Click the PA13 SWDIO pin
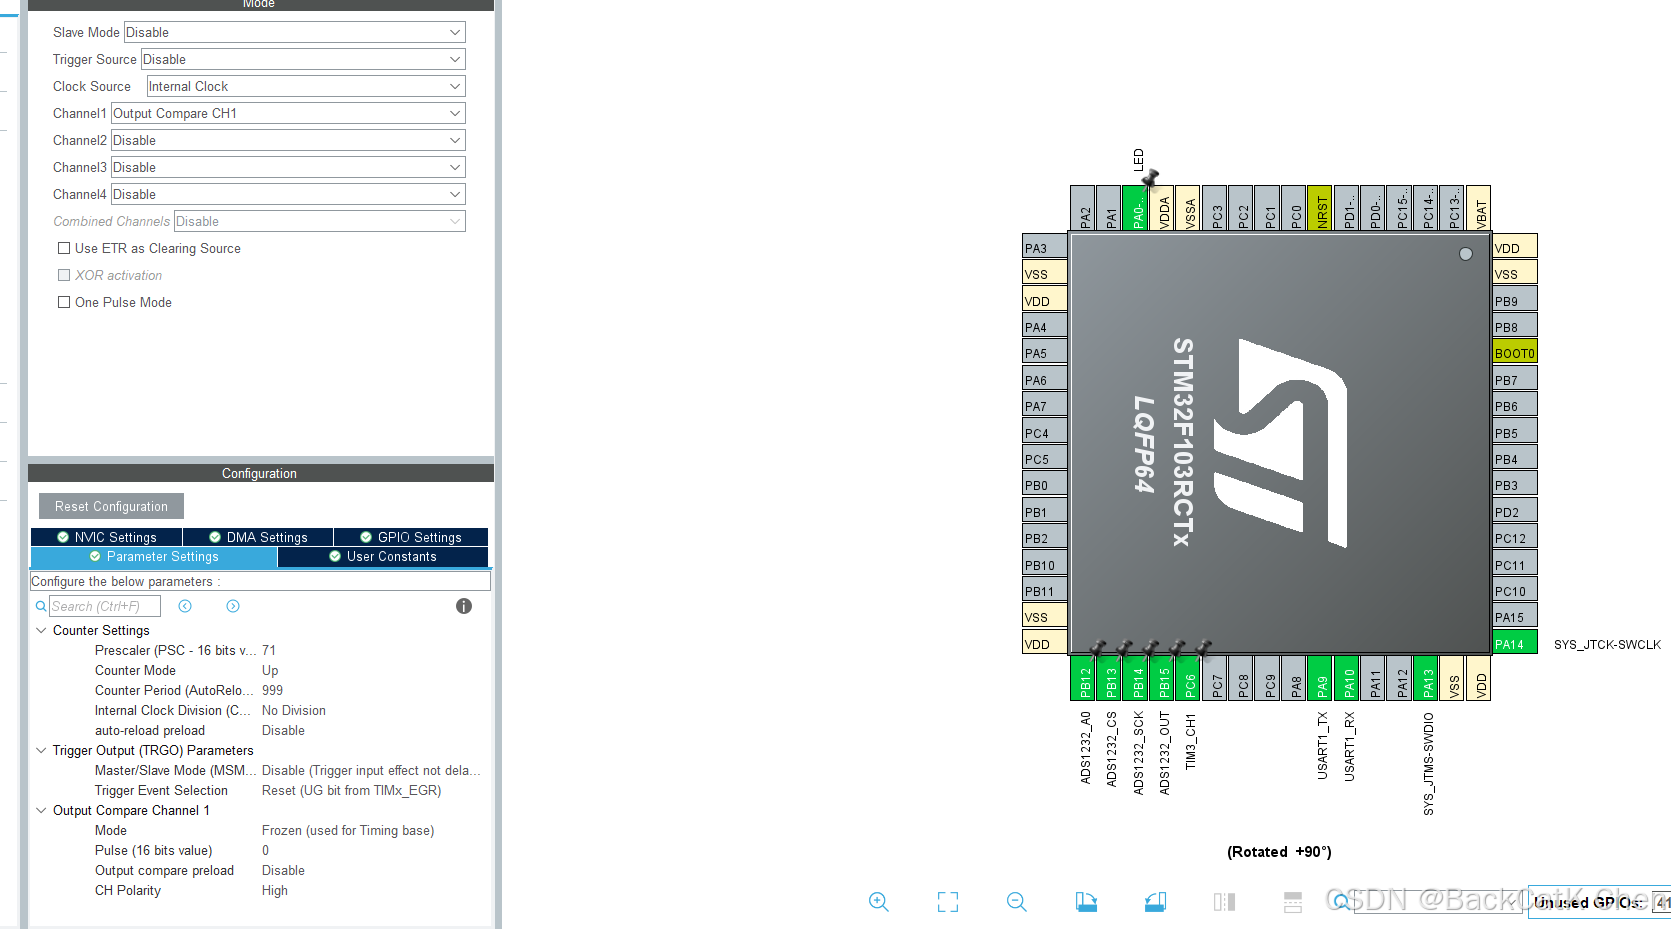 [1427, 678]
